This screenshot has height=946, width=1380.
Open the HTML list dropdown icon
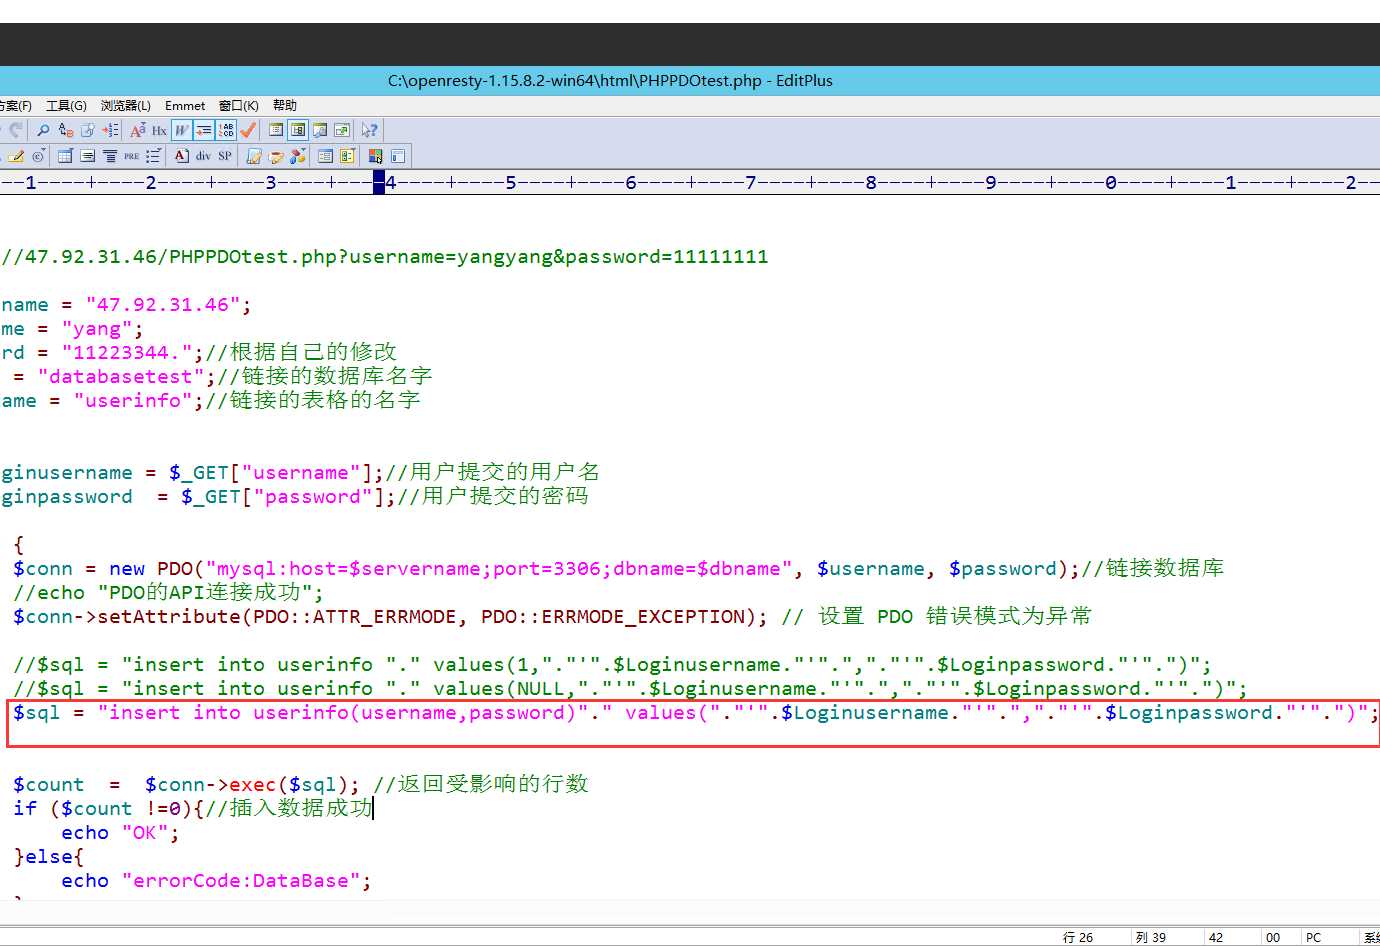tap(153, 156)
